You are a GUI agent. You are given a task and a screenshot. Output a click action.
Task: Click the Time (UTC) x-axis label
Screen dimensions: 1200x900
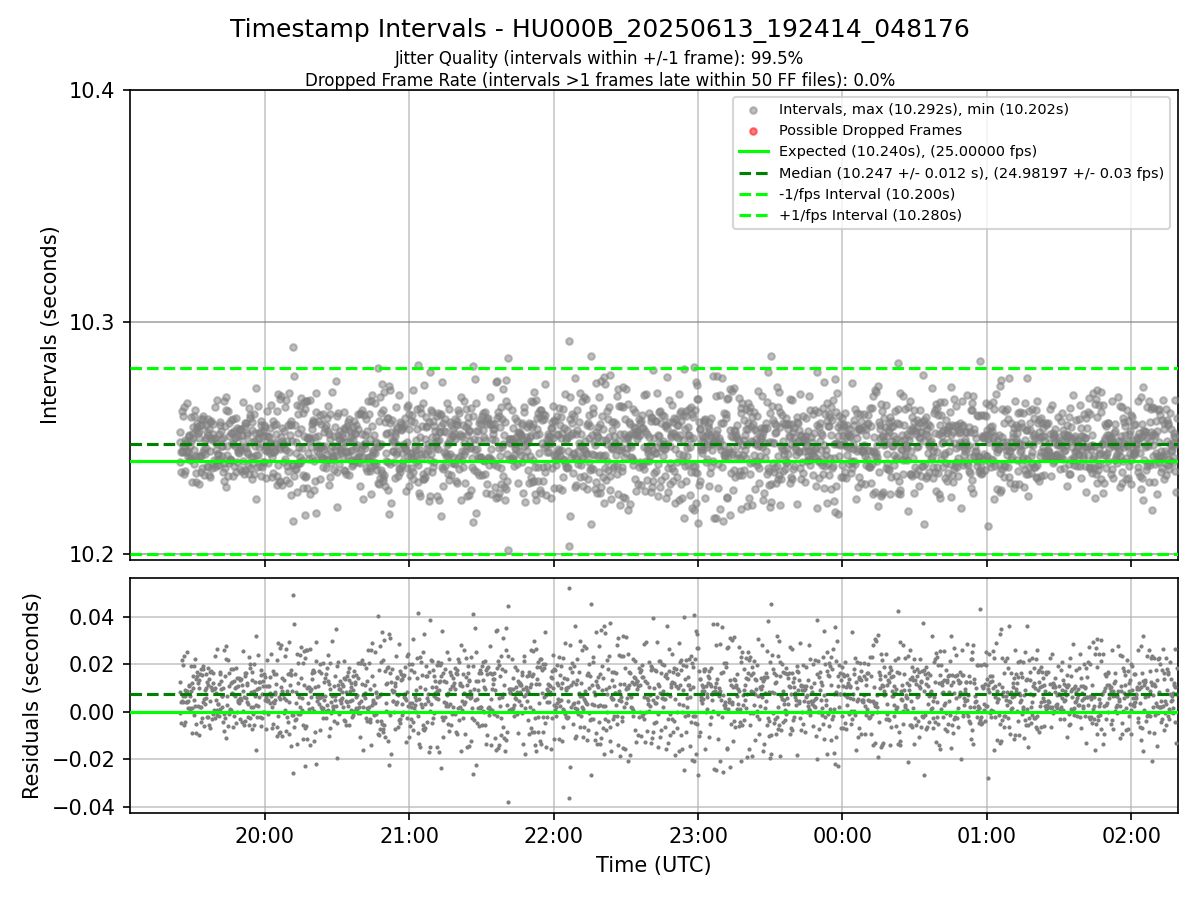(653, 865)
